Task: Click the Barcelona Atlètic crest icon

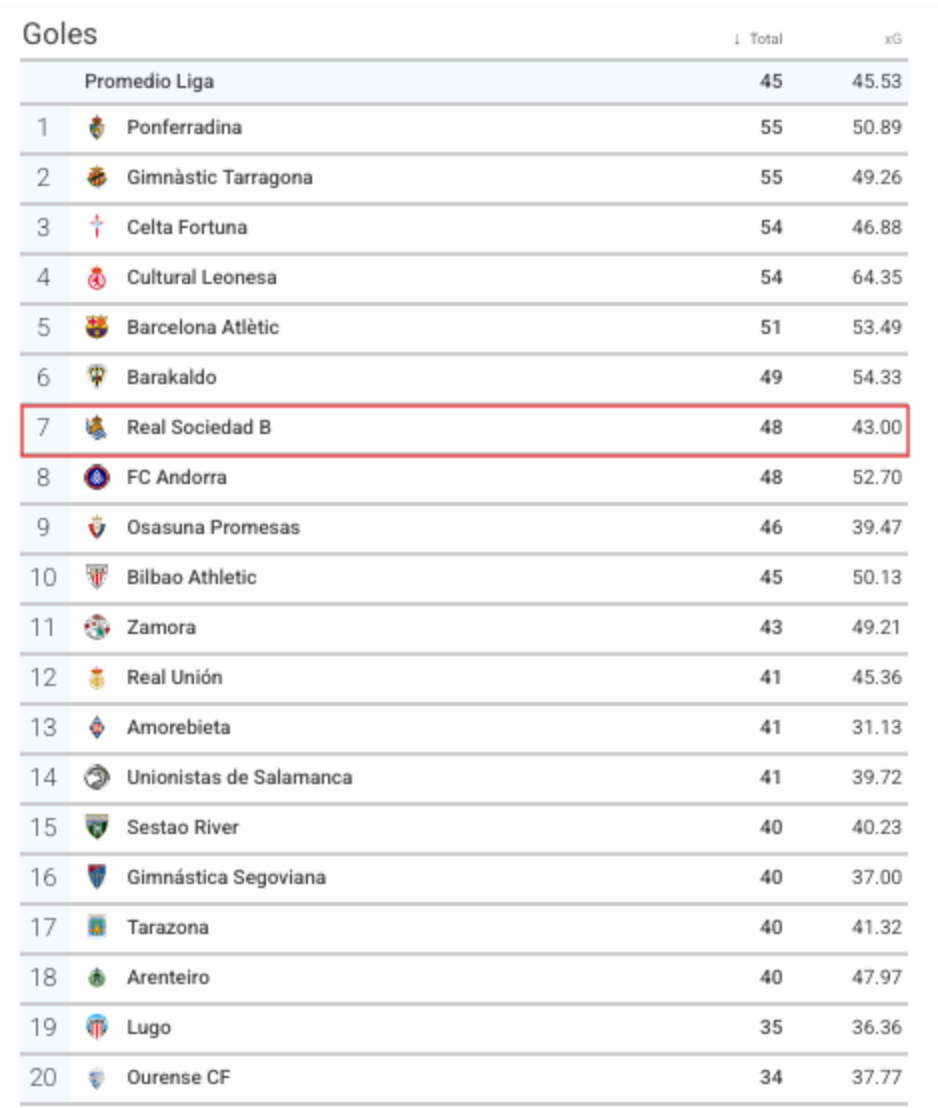Action: click(97, 327)
